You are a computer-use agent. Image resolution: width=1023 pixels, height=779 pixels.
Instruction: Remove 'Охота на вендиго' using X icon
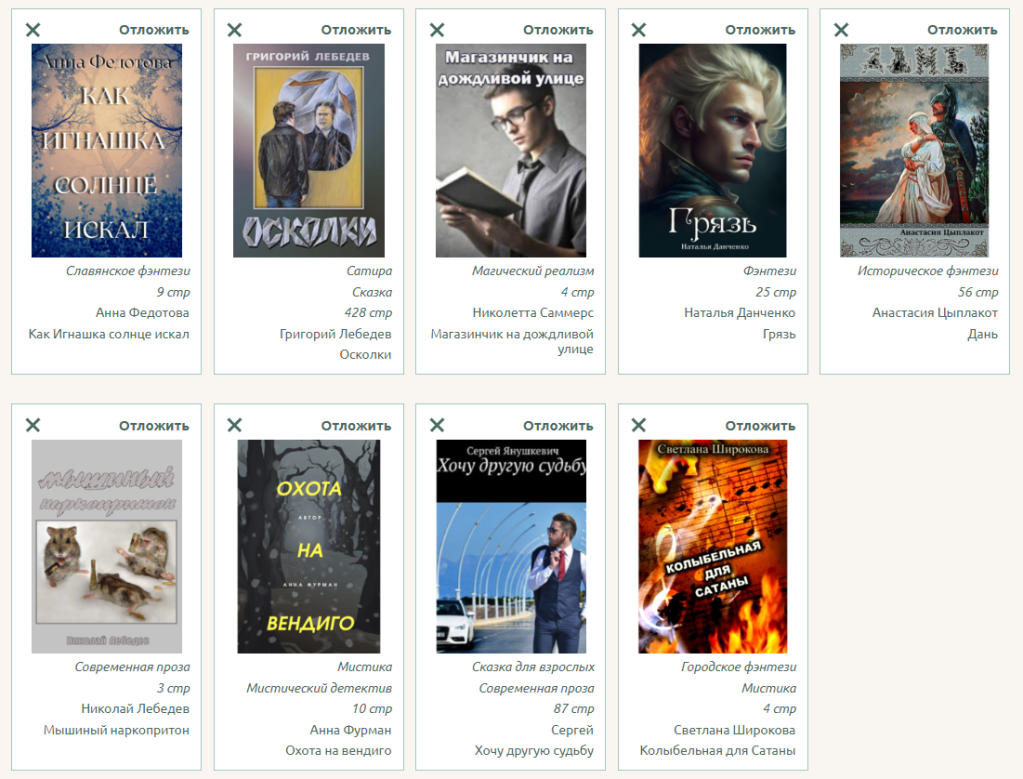pos(235,425)
